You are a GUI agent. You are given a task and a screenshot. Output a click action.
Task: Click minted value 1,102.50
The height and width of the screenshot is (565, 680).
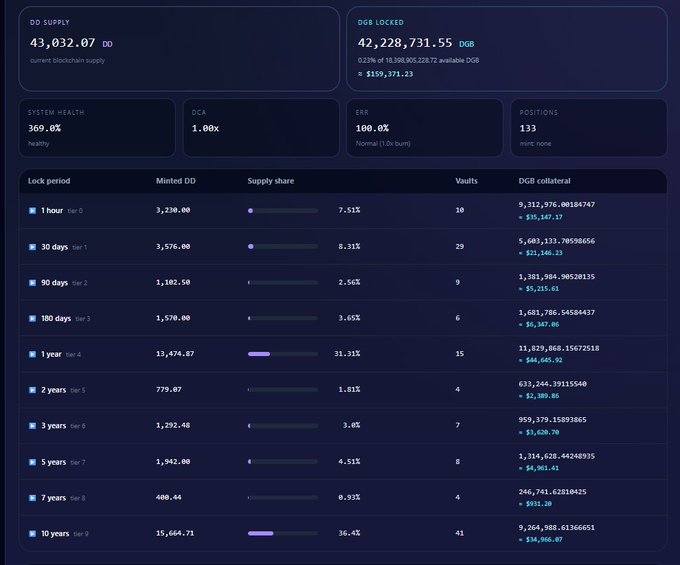pyautogui.click(x=173, y=282)
